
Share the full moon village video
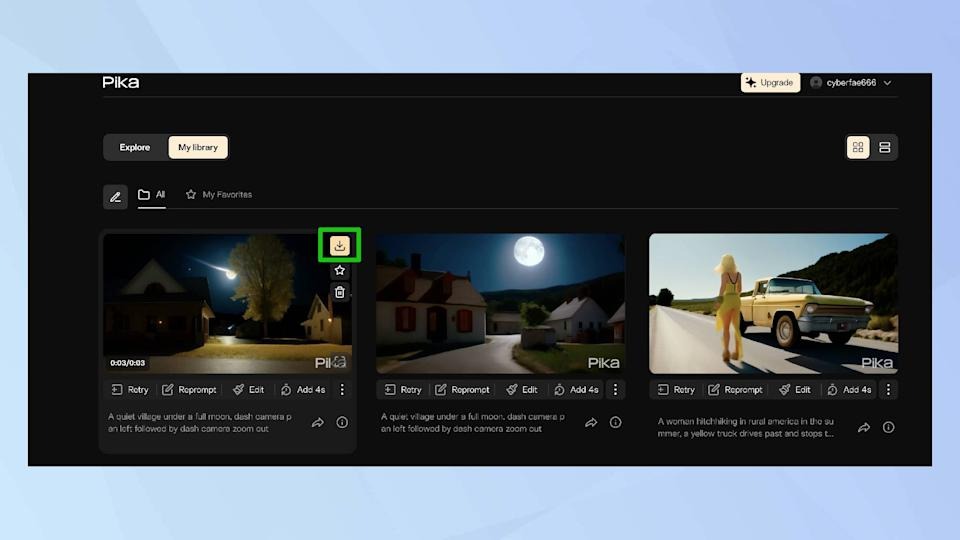click(591, 422)
